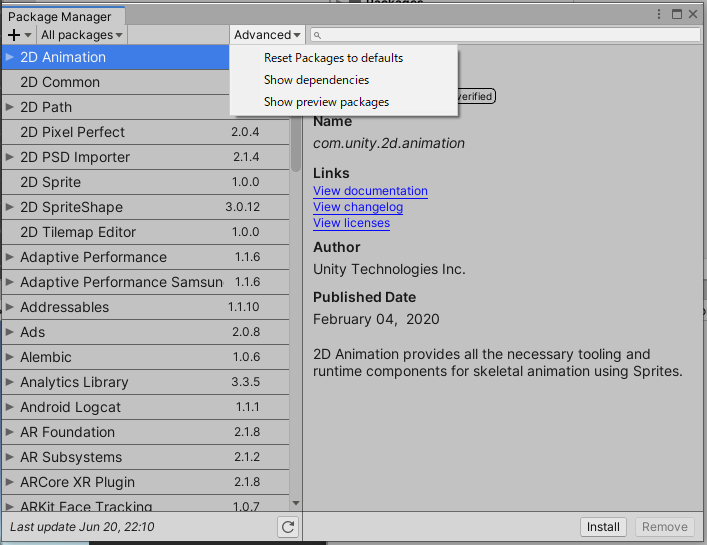Viewport: 707px width, 545px height.
Task: Click version 2.0.8 of Ads
Action: (246, 332)
